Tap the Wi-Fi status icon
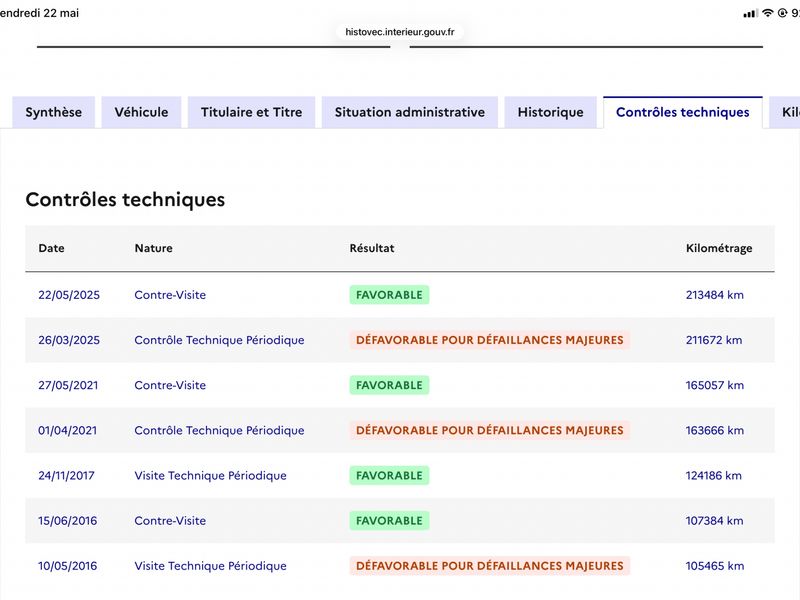Image resolution: width=800 pixels, height=600 pixels. [768, 13]
